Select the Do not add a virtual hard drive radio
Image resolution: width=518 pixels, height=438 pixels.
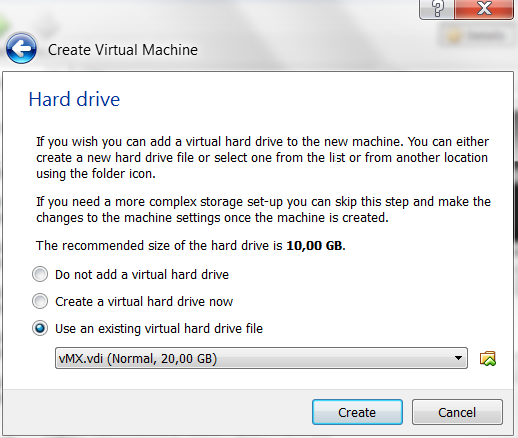click(x=40, y=274)
